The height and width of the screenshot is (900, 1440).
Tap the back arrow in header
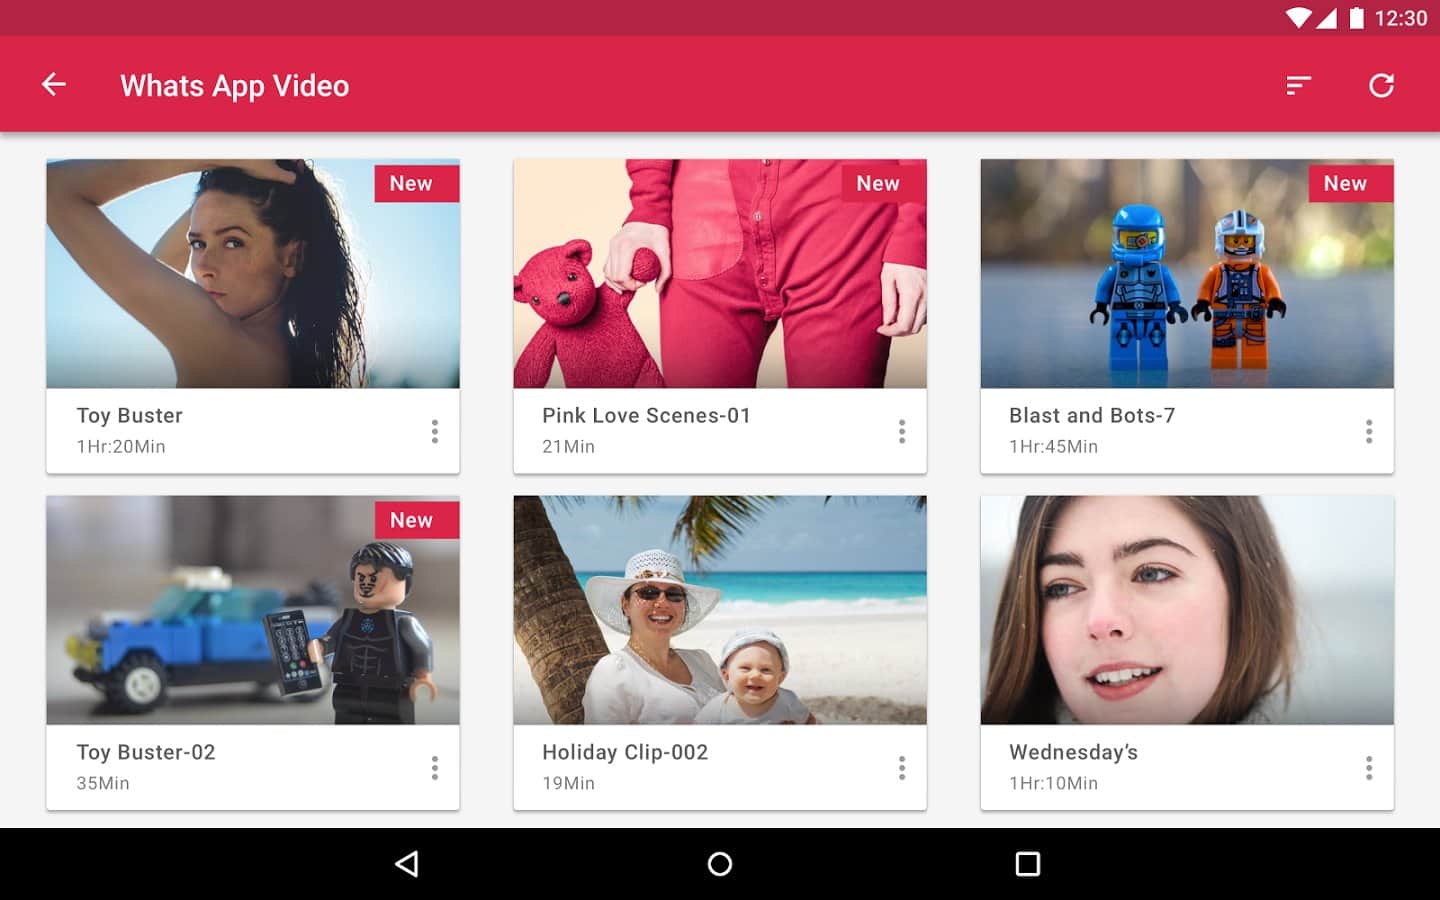[54, 85]
